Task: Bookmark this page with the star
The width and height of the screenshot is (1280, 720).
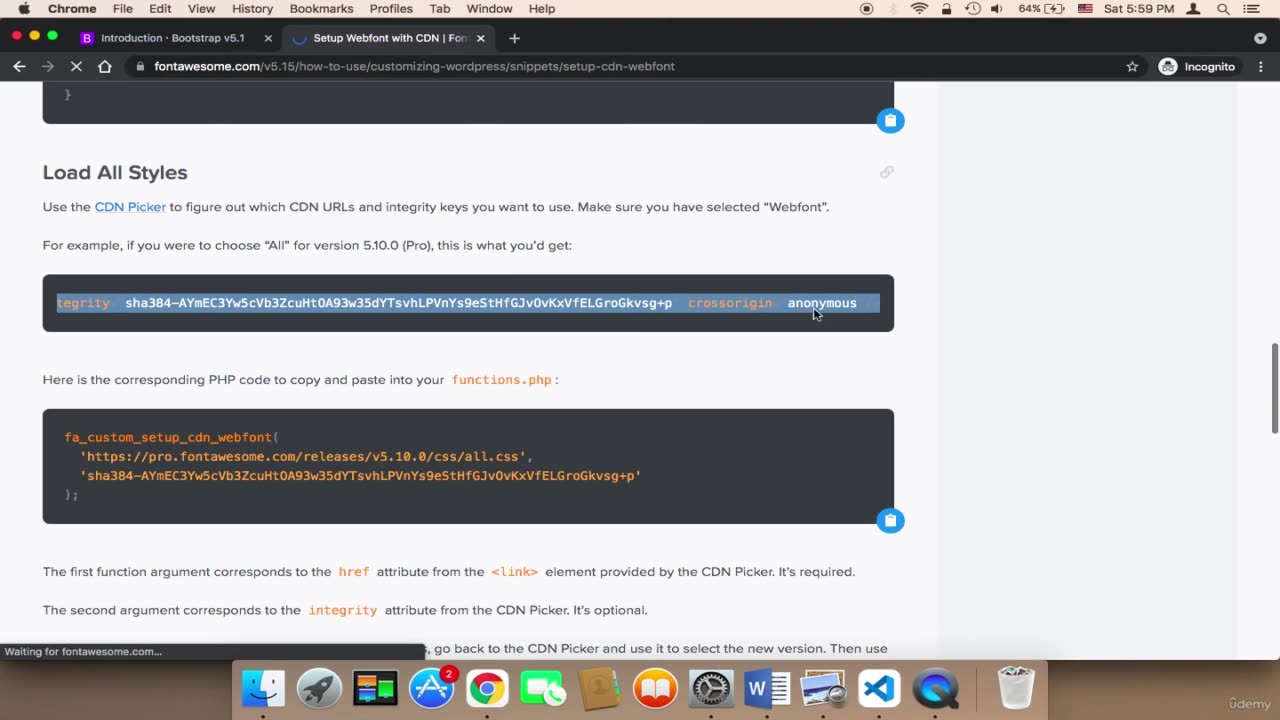Action: pyautogui.click(x=1132, y=66)
